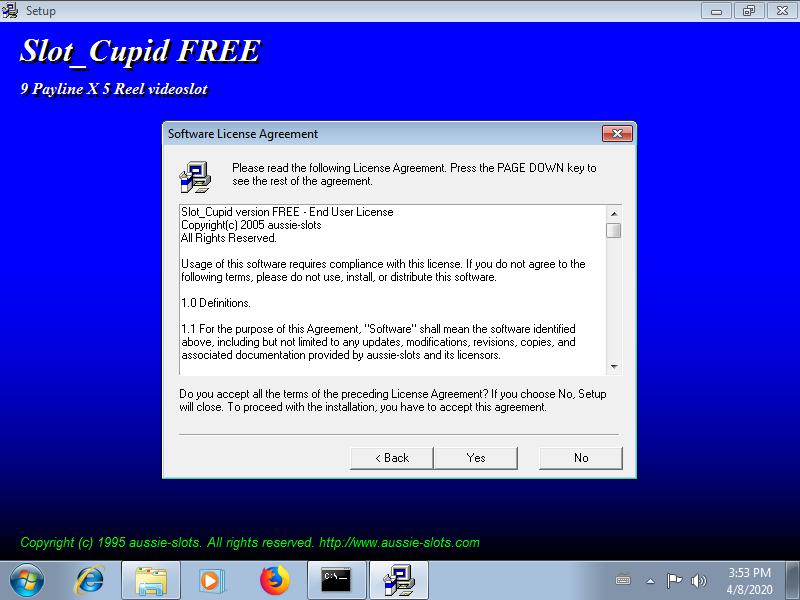Click Yes to accept the license agreement
The height and width of the screenshot is (600, 800).
[x=476, y=458]
